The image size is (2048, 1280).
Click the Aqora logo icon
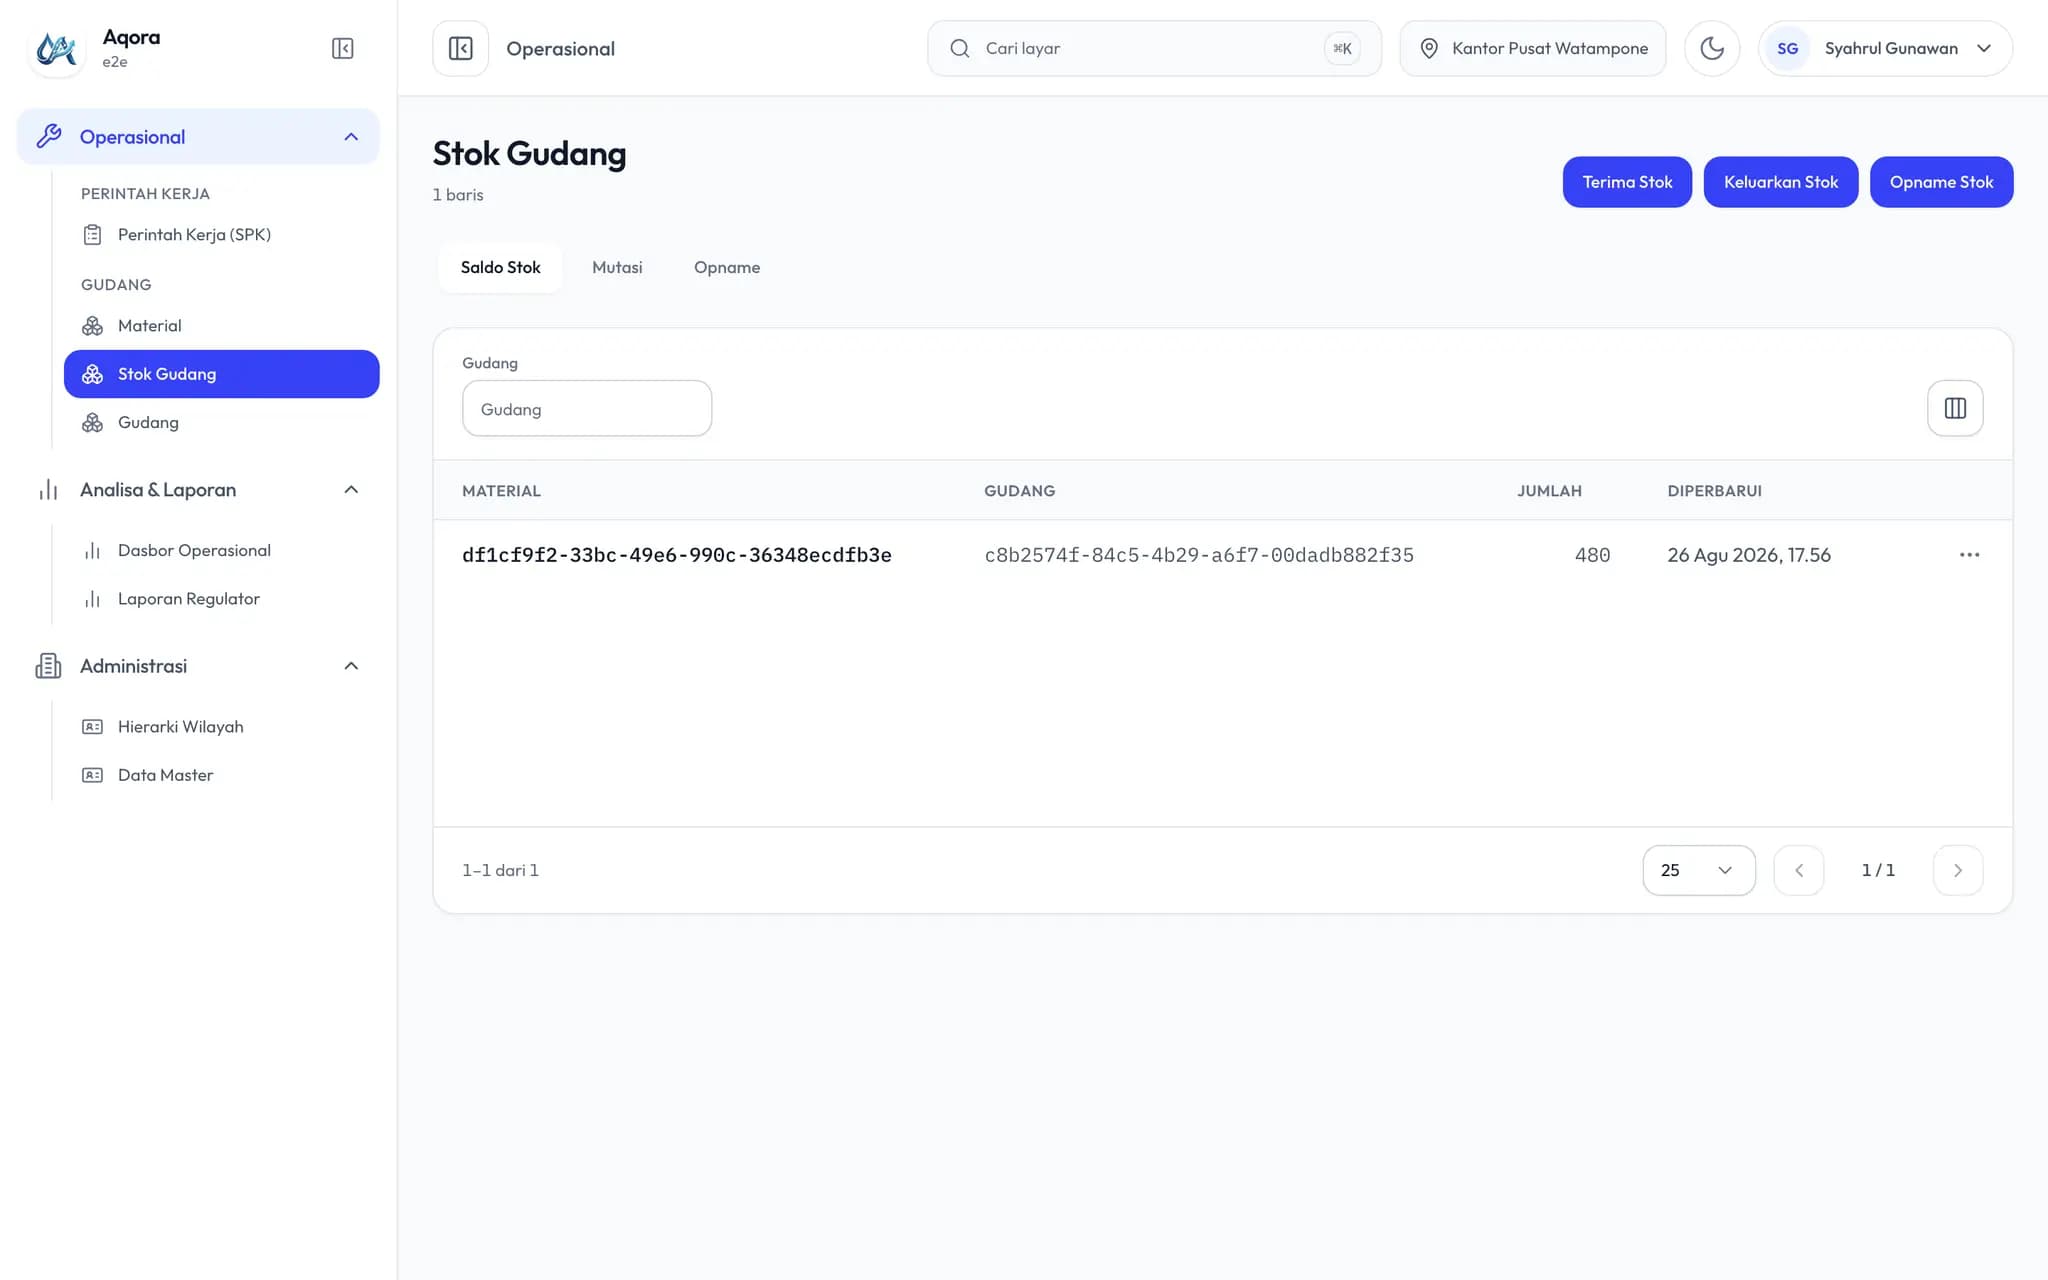coord(56,48)
